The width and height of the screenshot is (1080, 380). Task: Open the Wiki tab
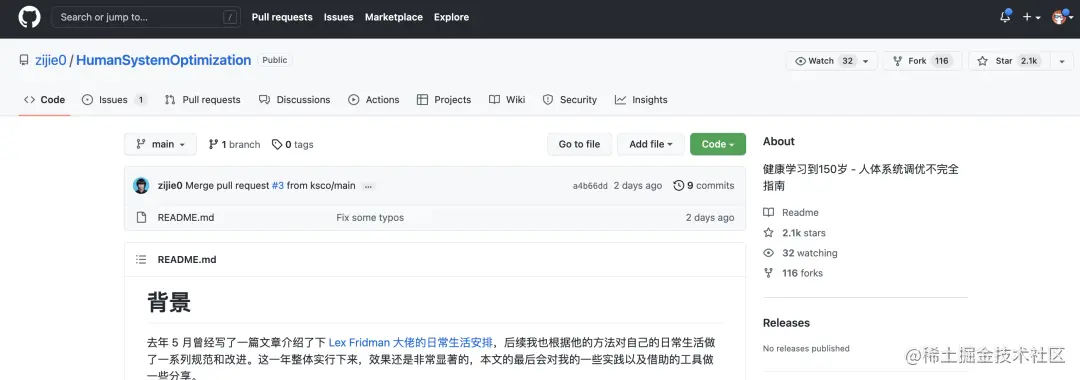point(508,100)
